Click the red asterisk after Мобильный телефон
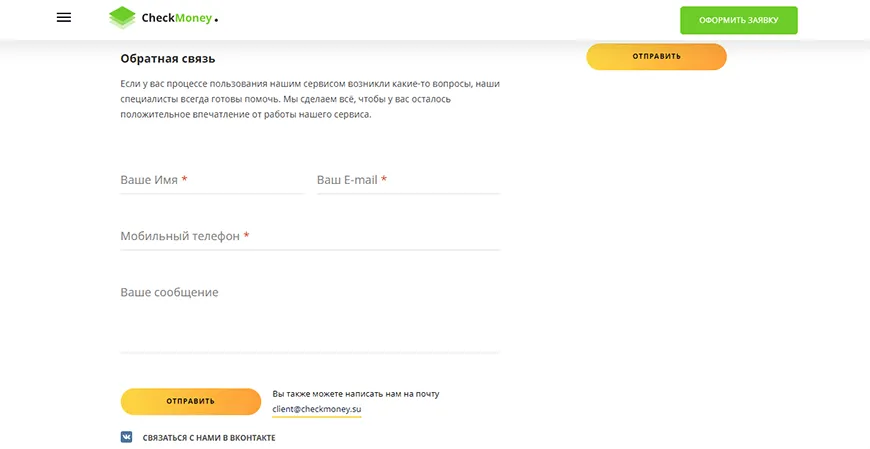 point(246,237)
